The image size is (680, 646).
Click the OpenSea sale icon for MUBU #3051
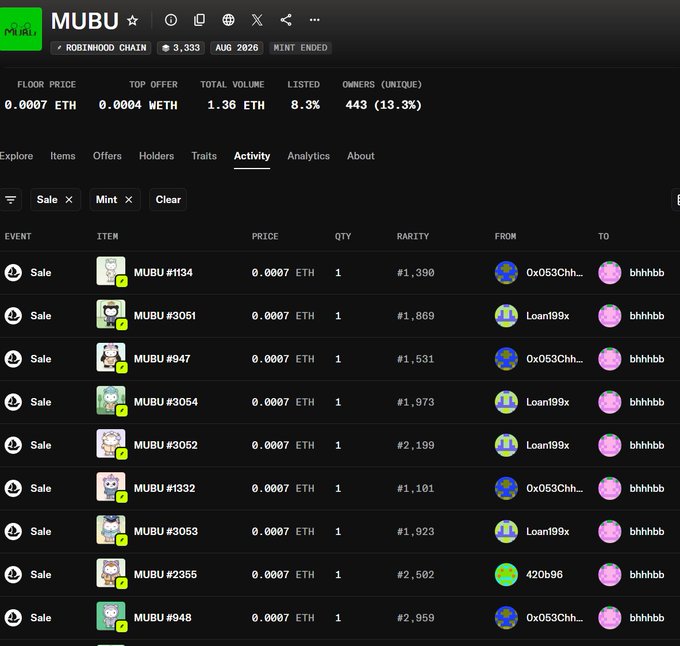point(13,316)
